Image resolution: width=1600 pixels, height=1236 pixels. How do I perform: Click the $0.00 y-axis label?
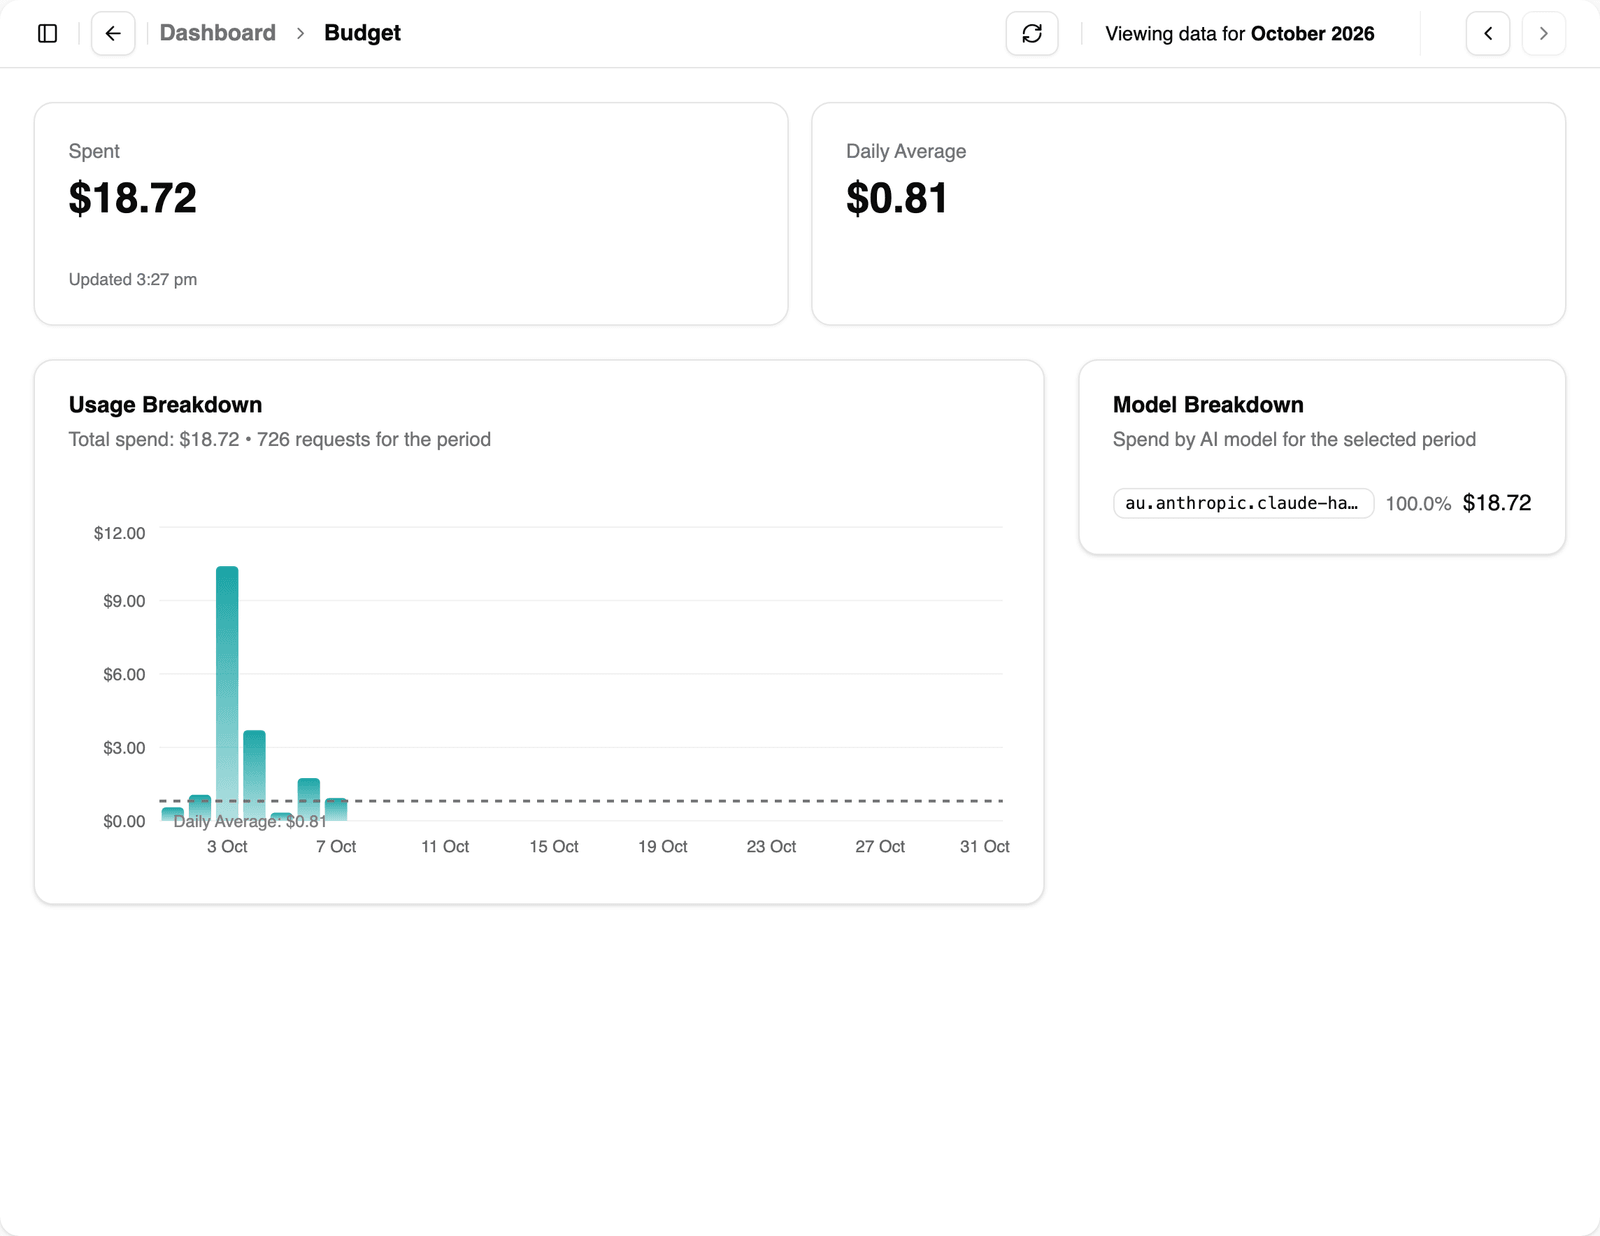(x=124, y=822)
